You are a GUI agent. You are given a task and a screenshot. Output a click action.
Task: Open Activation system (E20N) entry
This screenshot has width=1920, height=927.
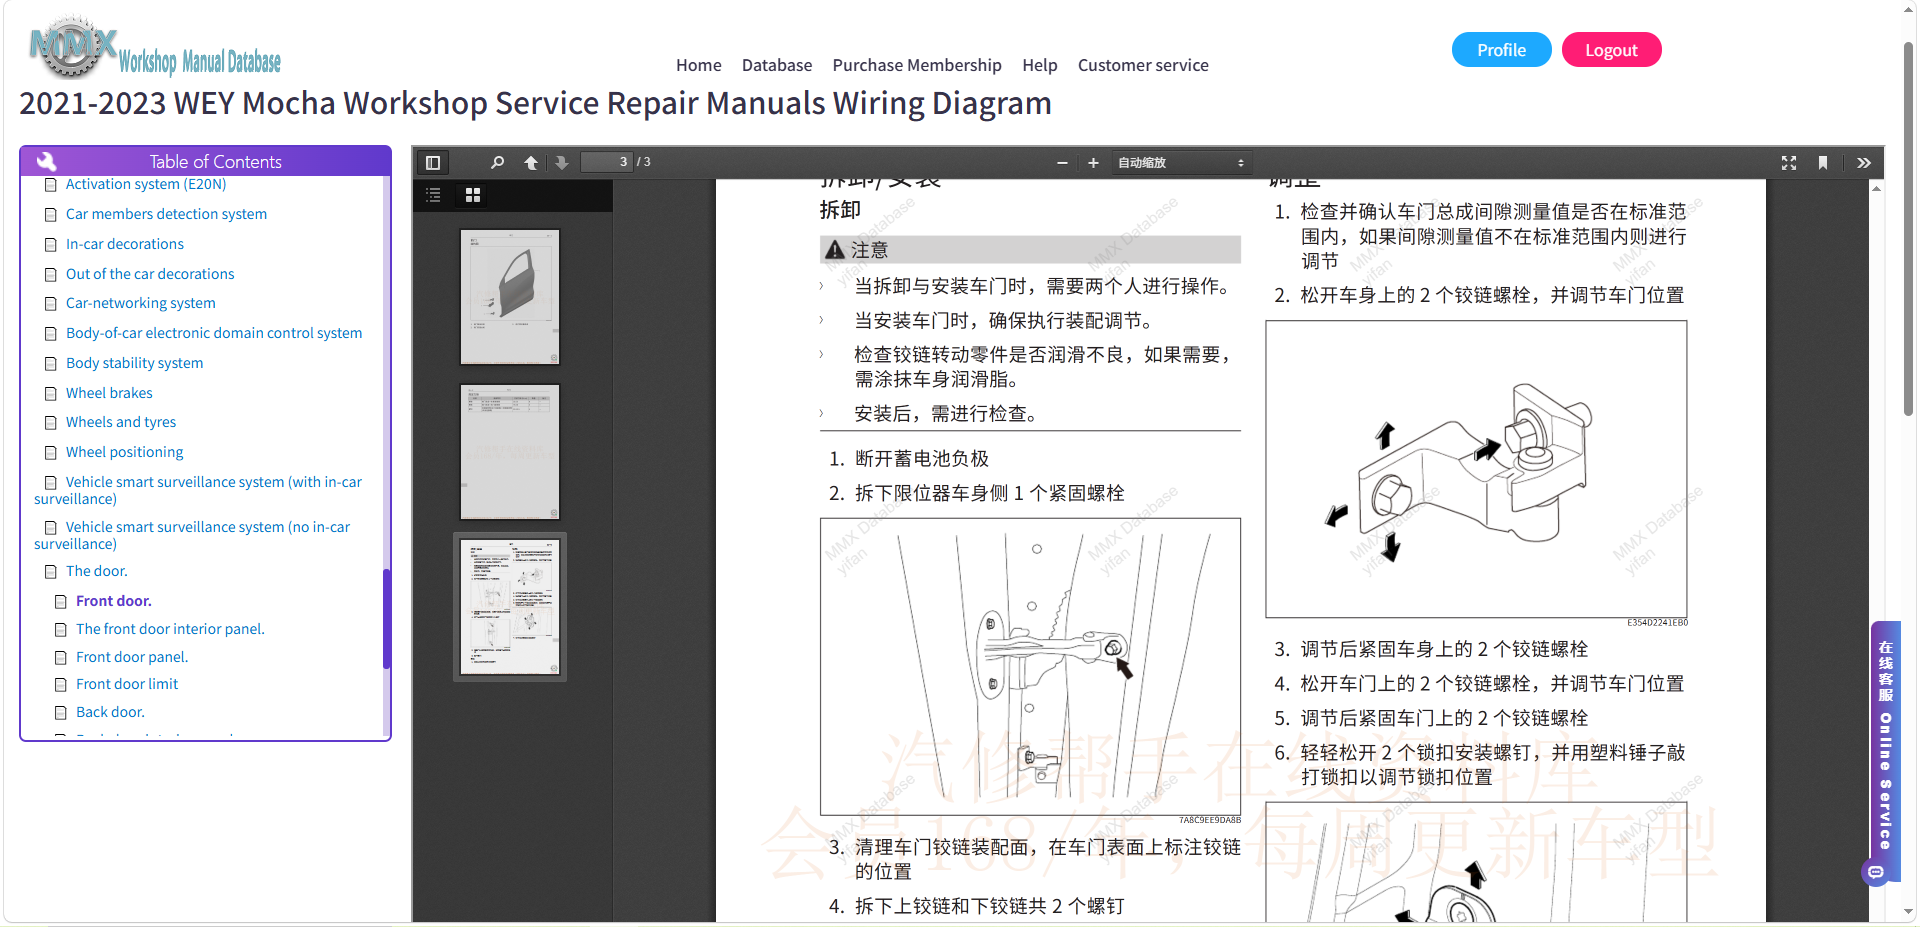coord(146,184)
